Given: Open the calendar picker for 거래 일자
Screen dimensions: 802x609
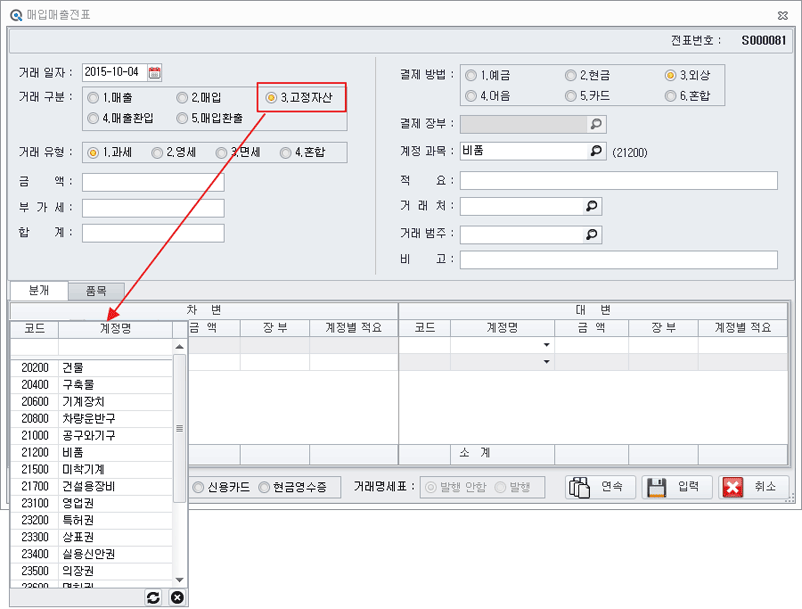Looking at the screenshot, I should tap(154, 72).
